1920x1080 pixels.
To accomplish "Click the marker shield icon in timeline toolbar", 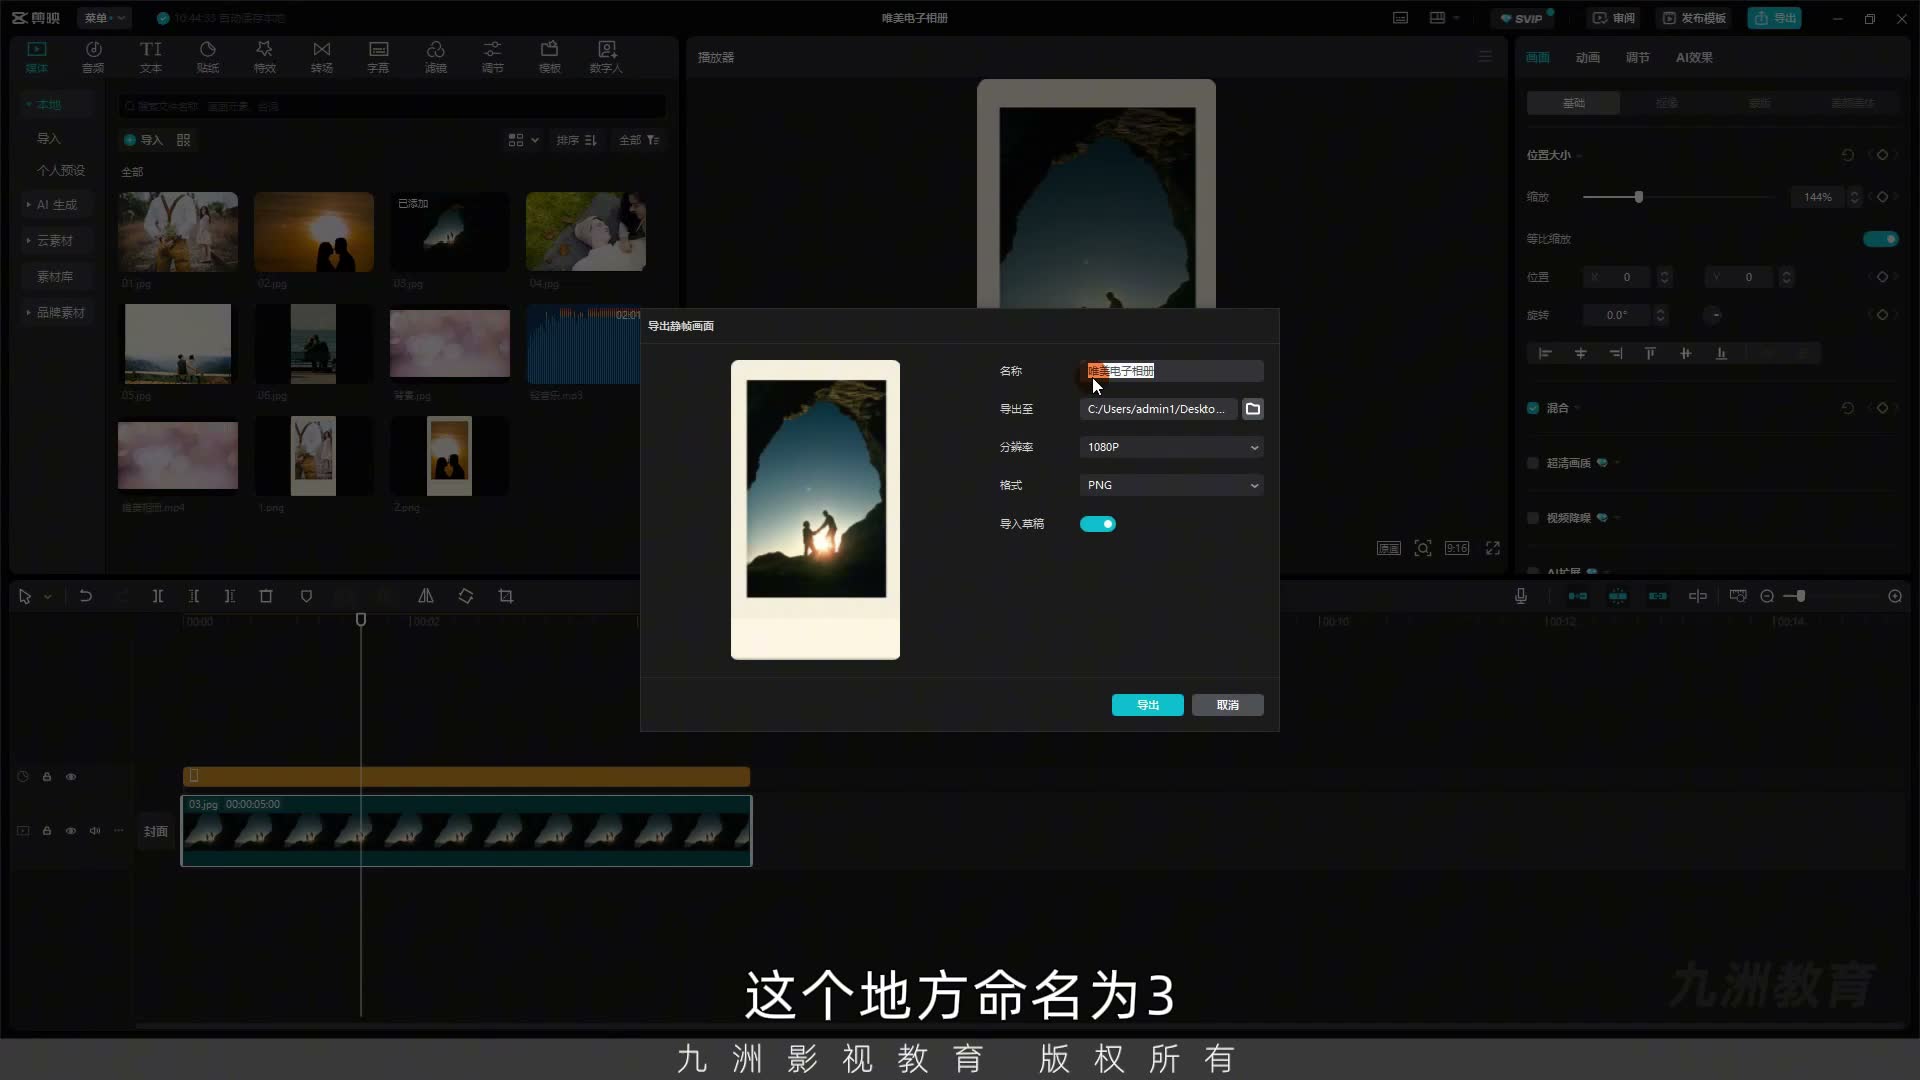I will tap(306, 596).
